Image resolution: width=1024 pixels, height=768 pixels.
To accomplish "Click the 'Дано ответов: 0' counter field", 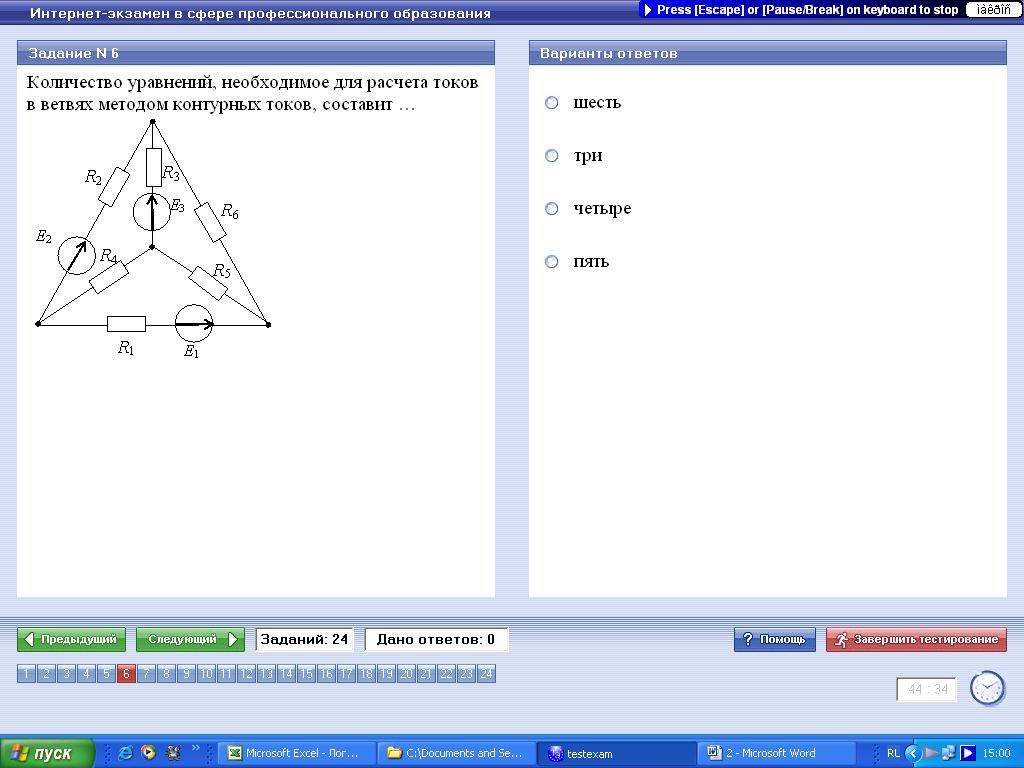I will pyautogui.click(x=436, y=639).
